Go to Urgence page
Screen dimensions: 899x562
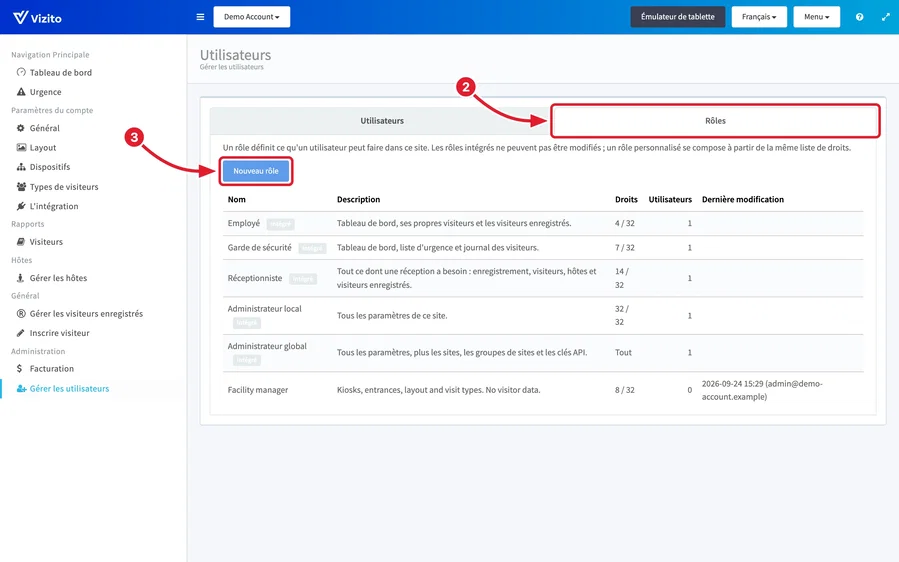click(x=45, y=92)
